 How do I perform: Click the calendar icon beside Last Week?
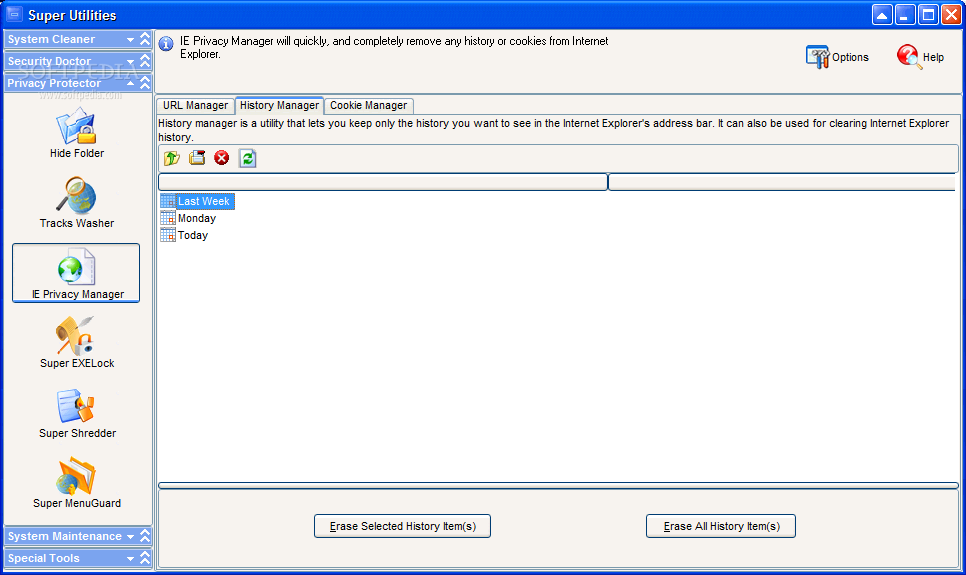tap(168, 201)
